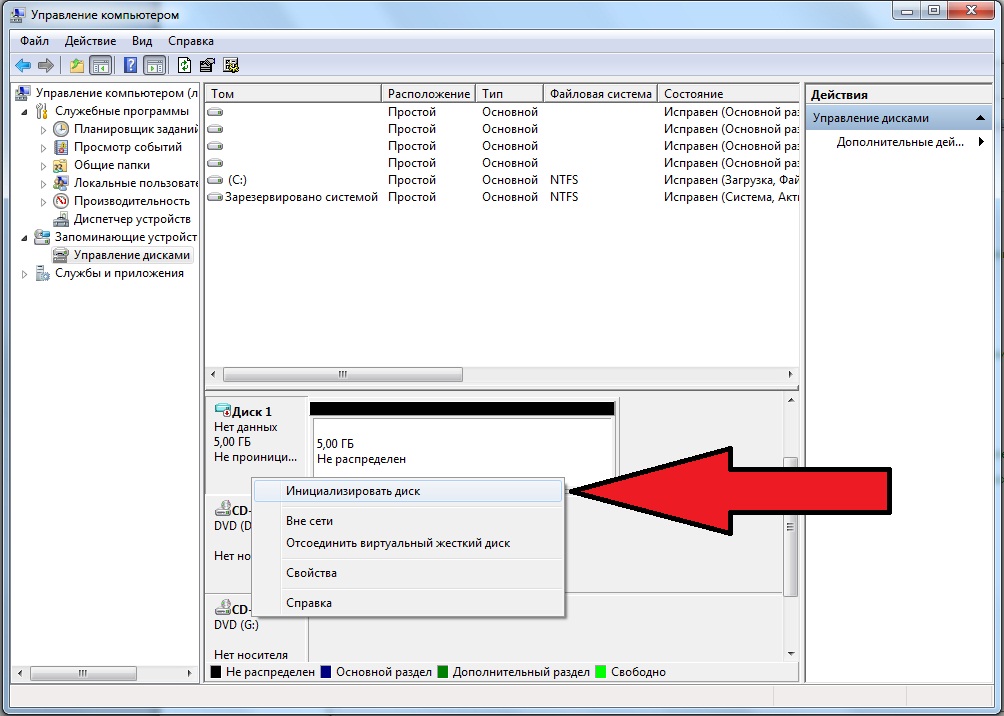Viewport: 1004px width, 716px height.
Task: Open the Действие menu
Action: [90, 41]
